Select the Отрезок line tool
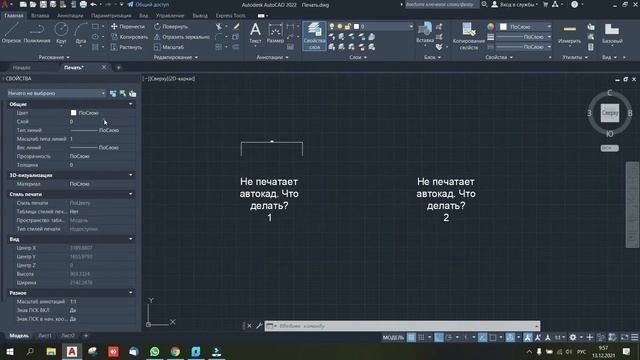 (11, 33)
